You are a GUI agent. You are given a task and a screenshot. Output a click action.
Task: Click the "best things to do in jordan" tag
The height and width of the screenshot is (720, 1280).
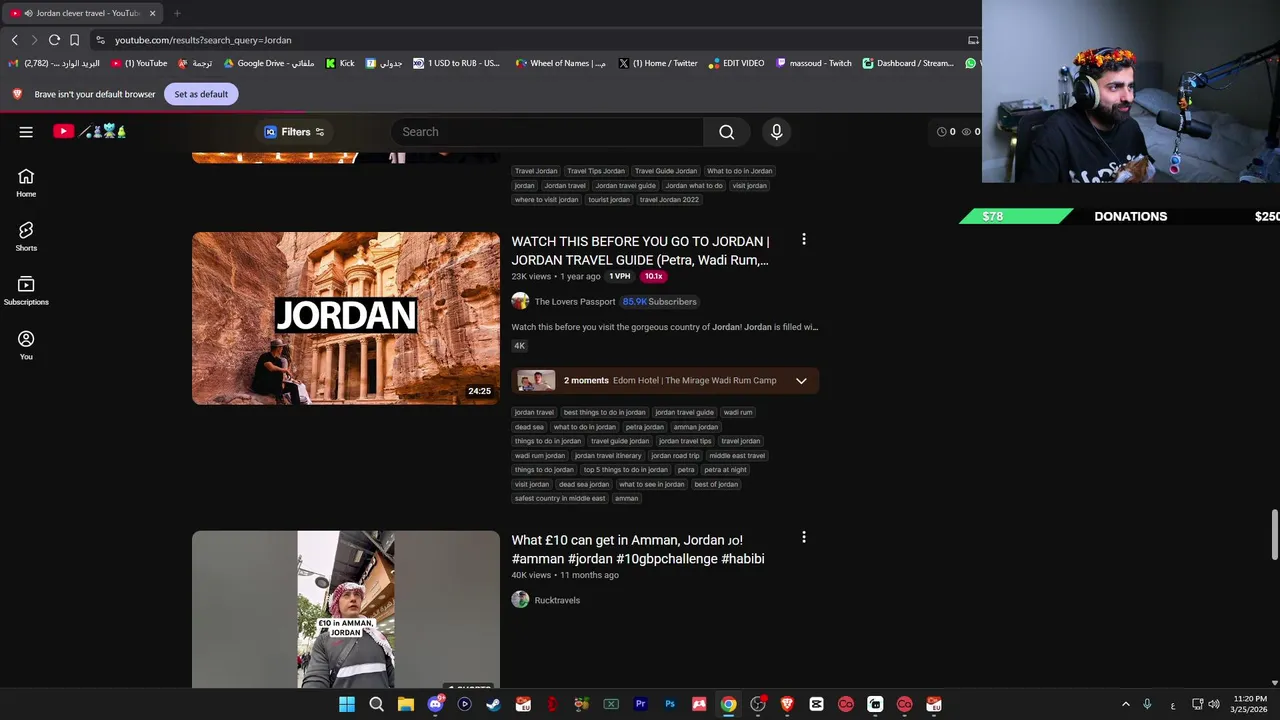[604, 412]
